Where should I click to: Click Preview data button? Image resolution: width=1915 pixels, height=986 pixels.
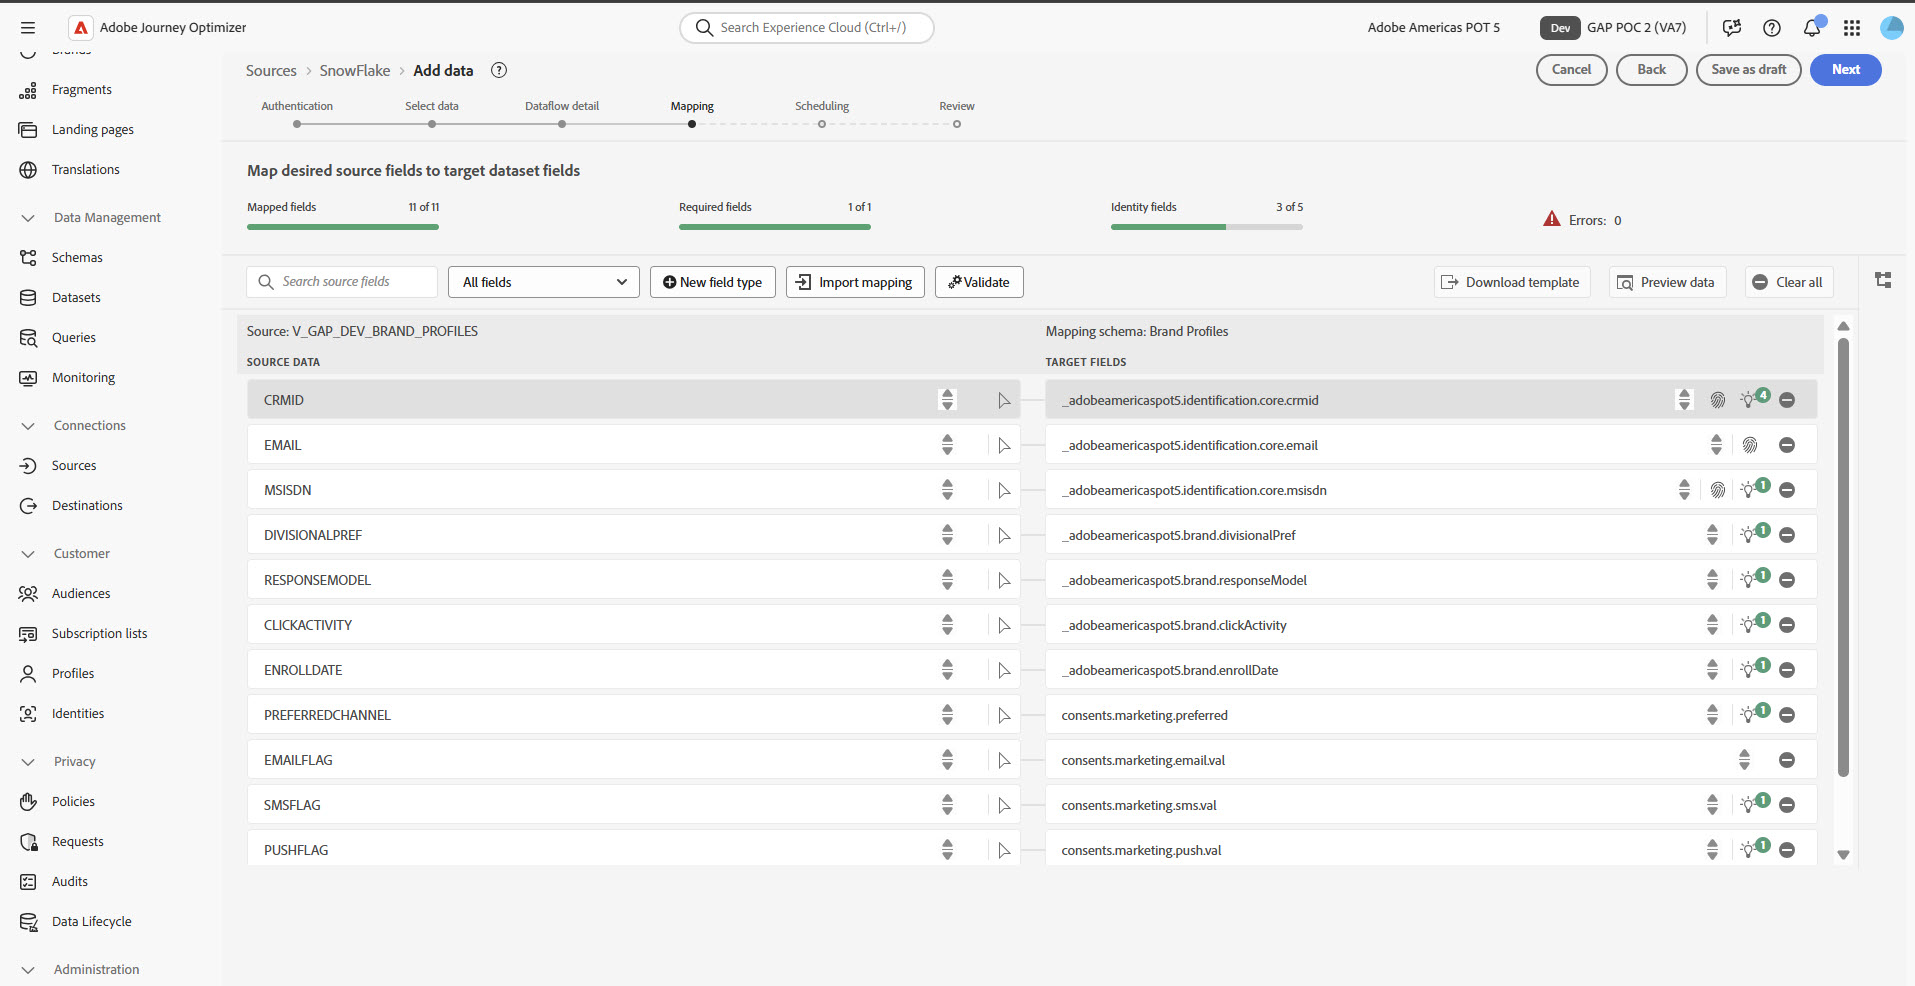(x=1667, y=282)
